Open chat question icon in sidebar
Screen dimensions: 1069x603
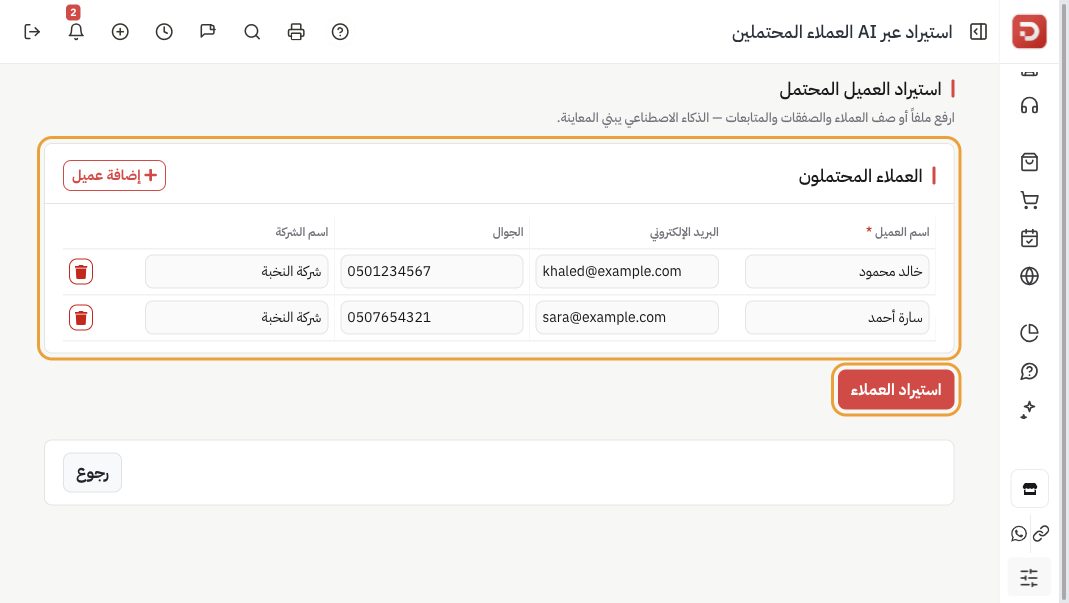(1029, 371)
